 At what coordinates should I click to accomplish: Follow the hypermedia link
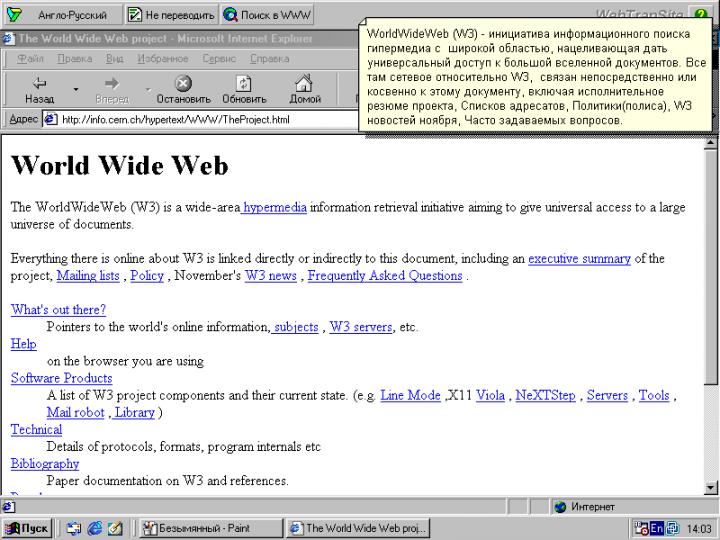pos(274,208)
